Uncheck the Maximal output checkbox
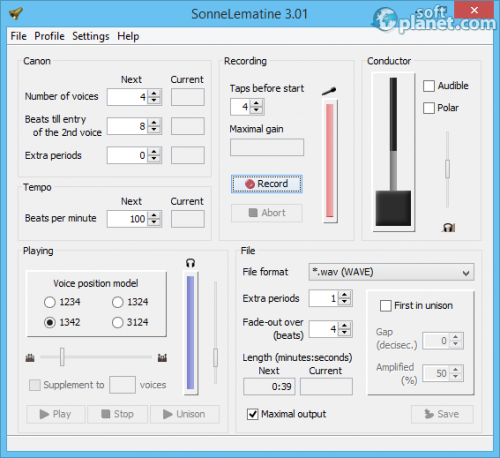The height and width of the screenshot is (458, 500). coord(252,414)
